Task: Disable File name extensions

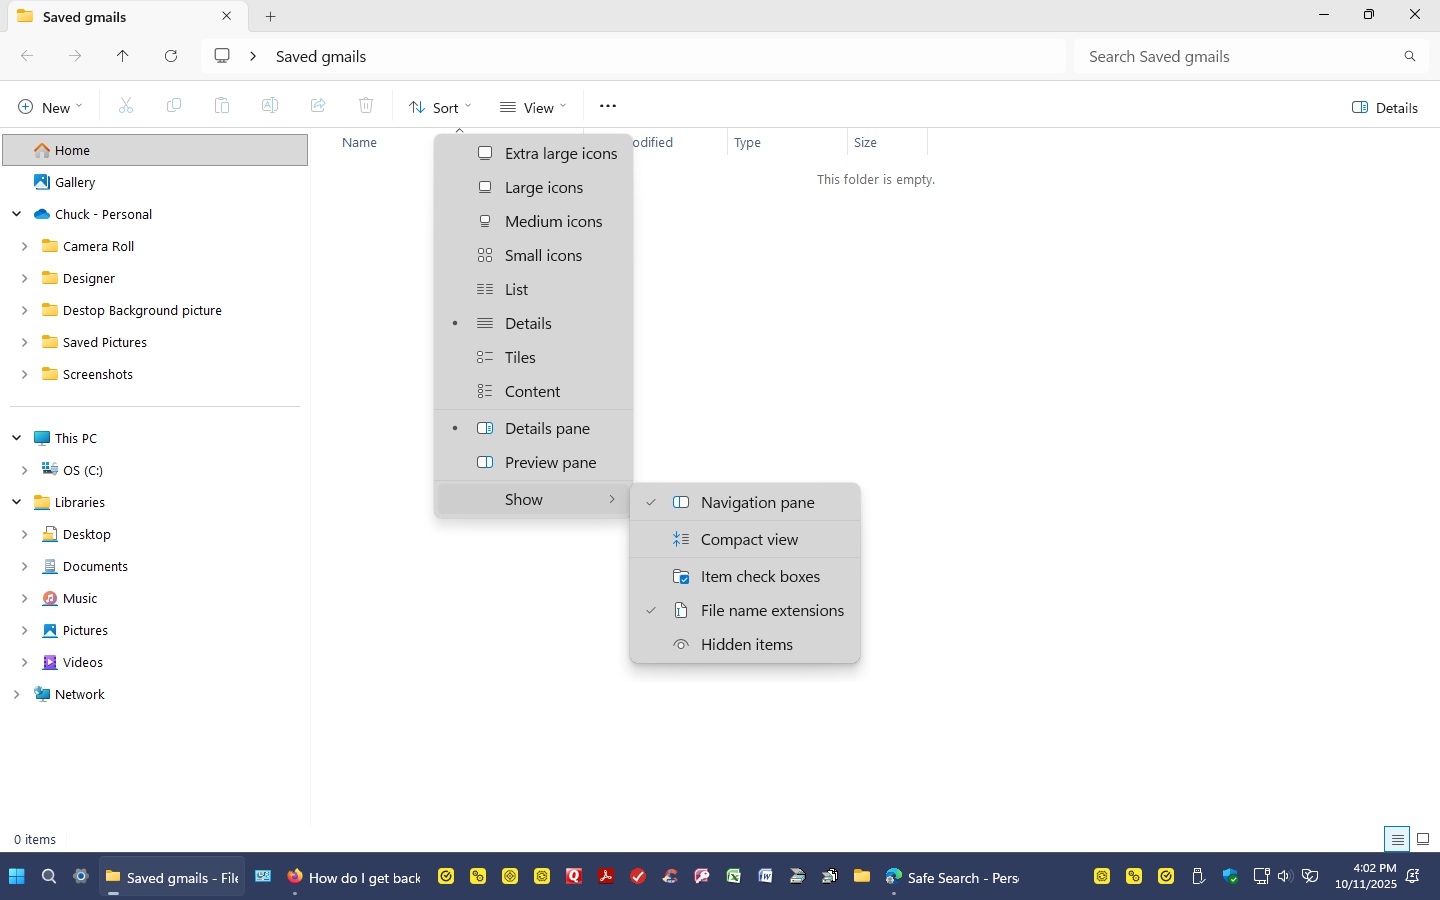Action: tap(772, 610)
